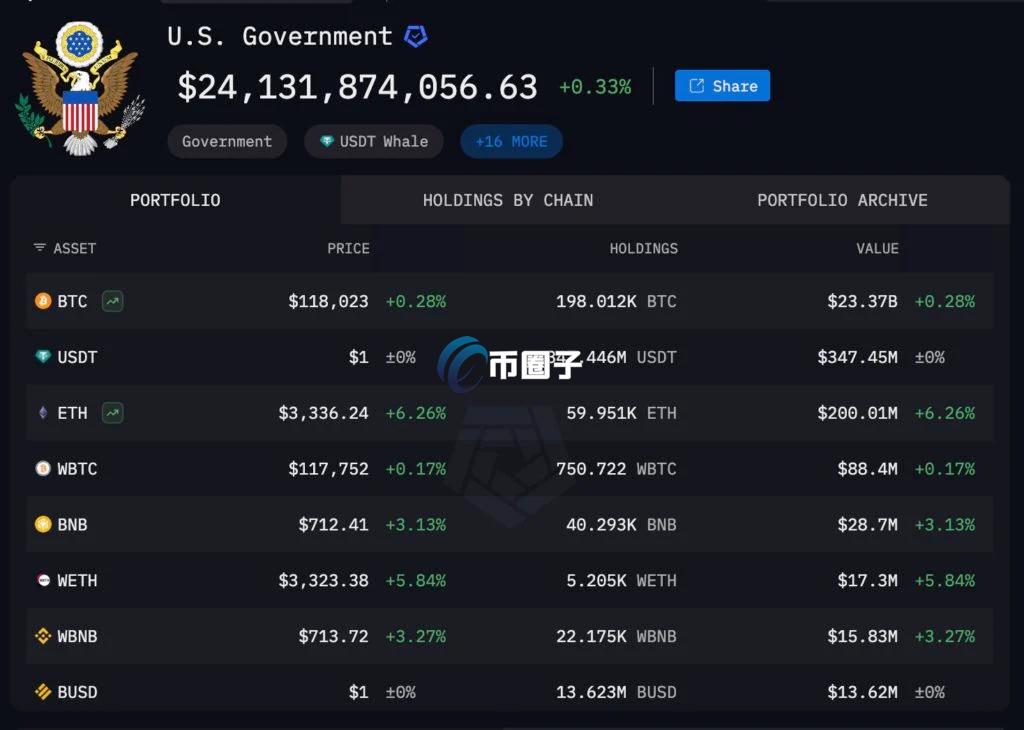Click the WETH token icon
The image size is (1024, 730).
click(43, 580)
